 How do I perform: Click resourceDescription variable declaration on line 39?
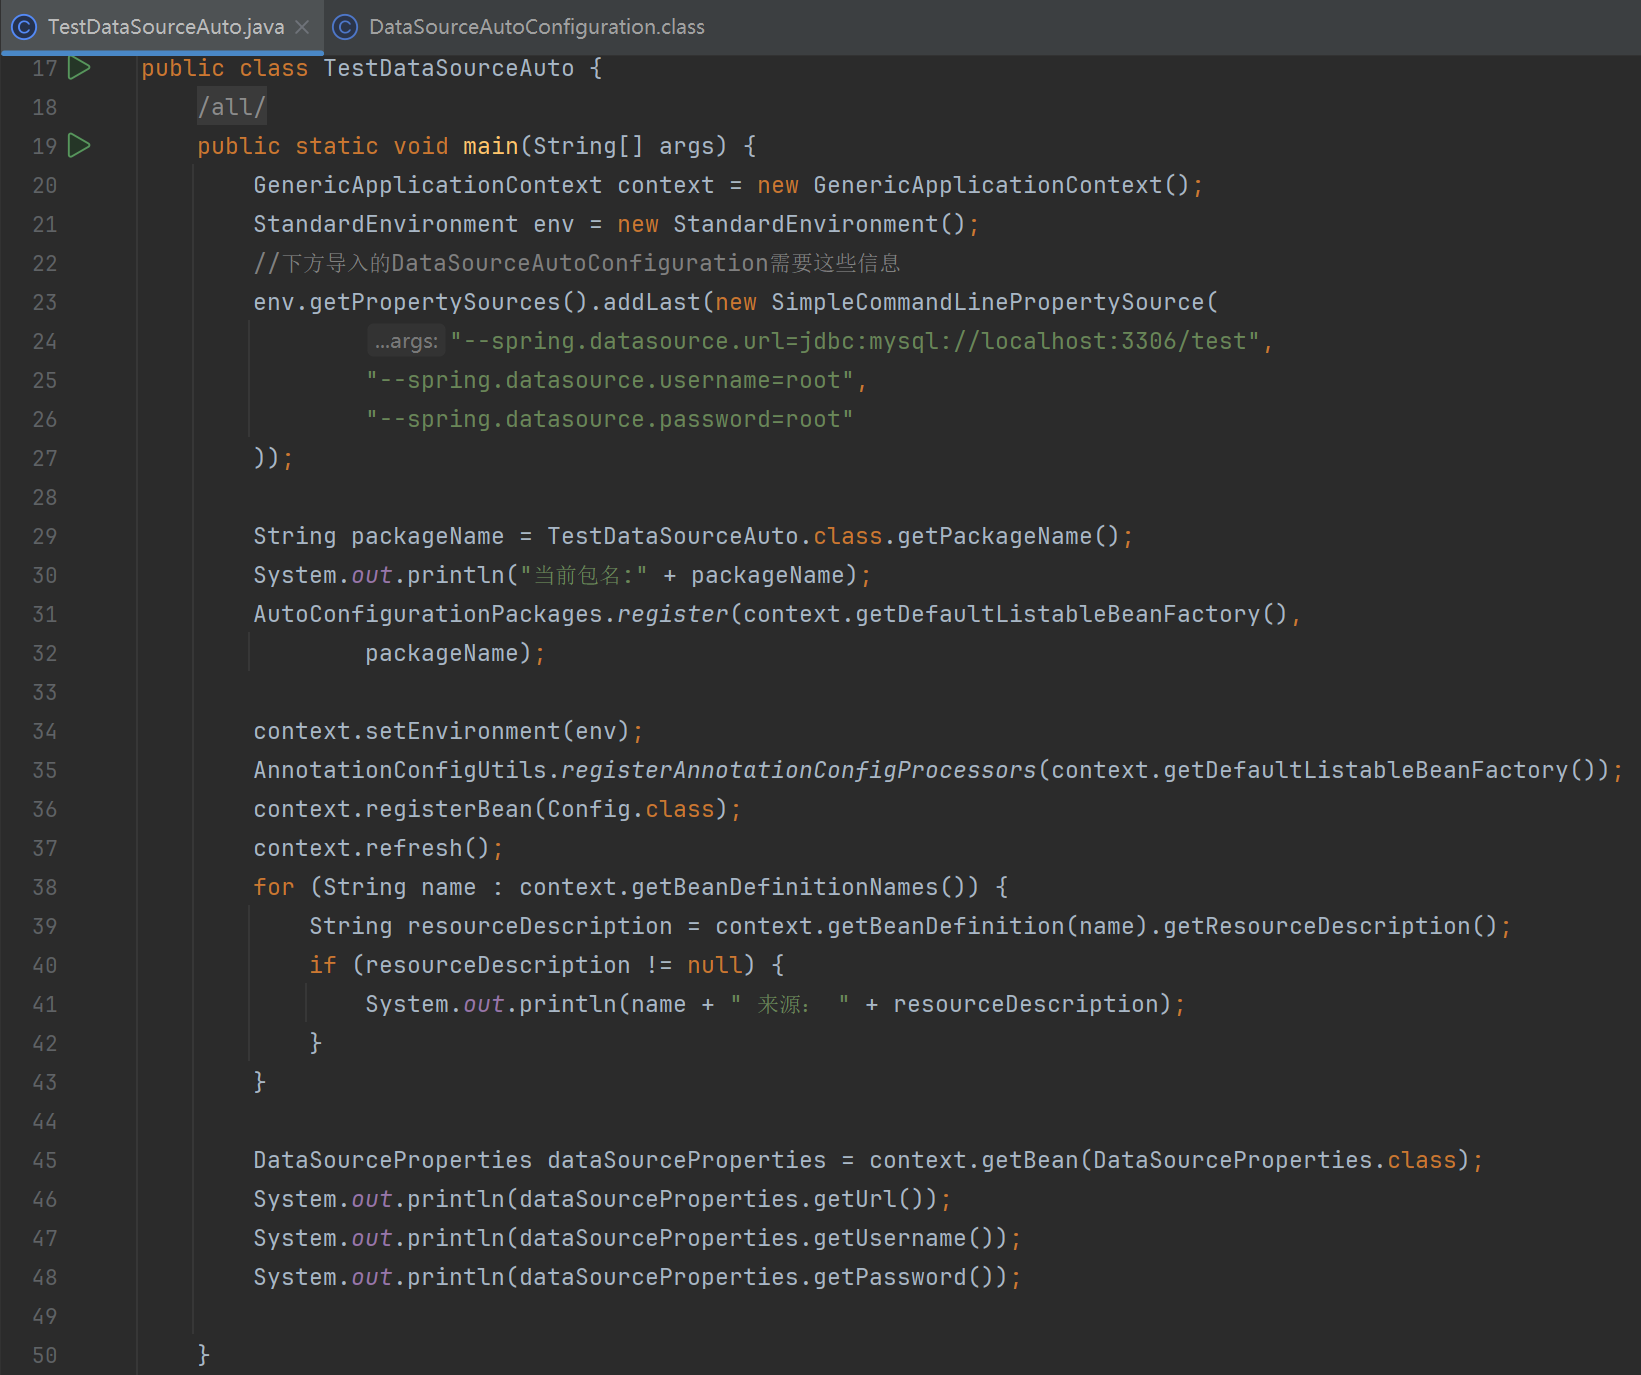click(x=540, y=927)
